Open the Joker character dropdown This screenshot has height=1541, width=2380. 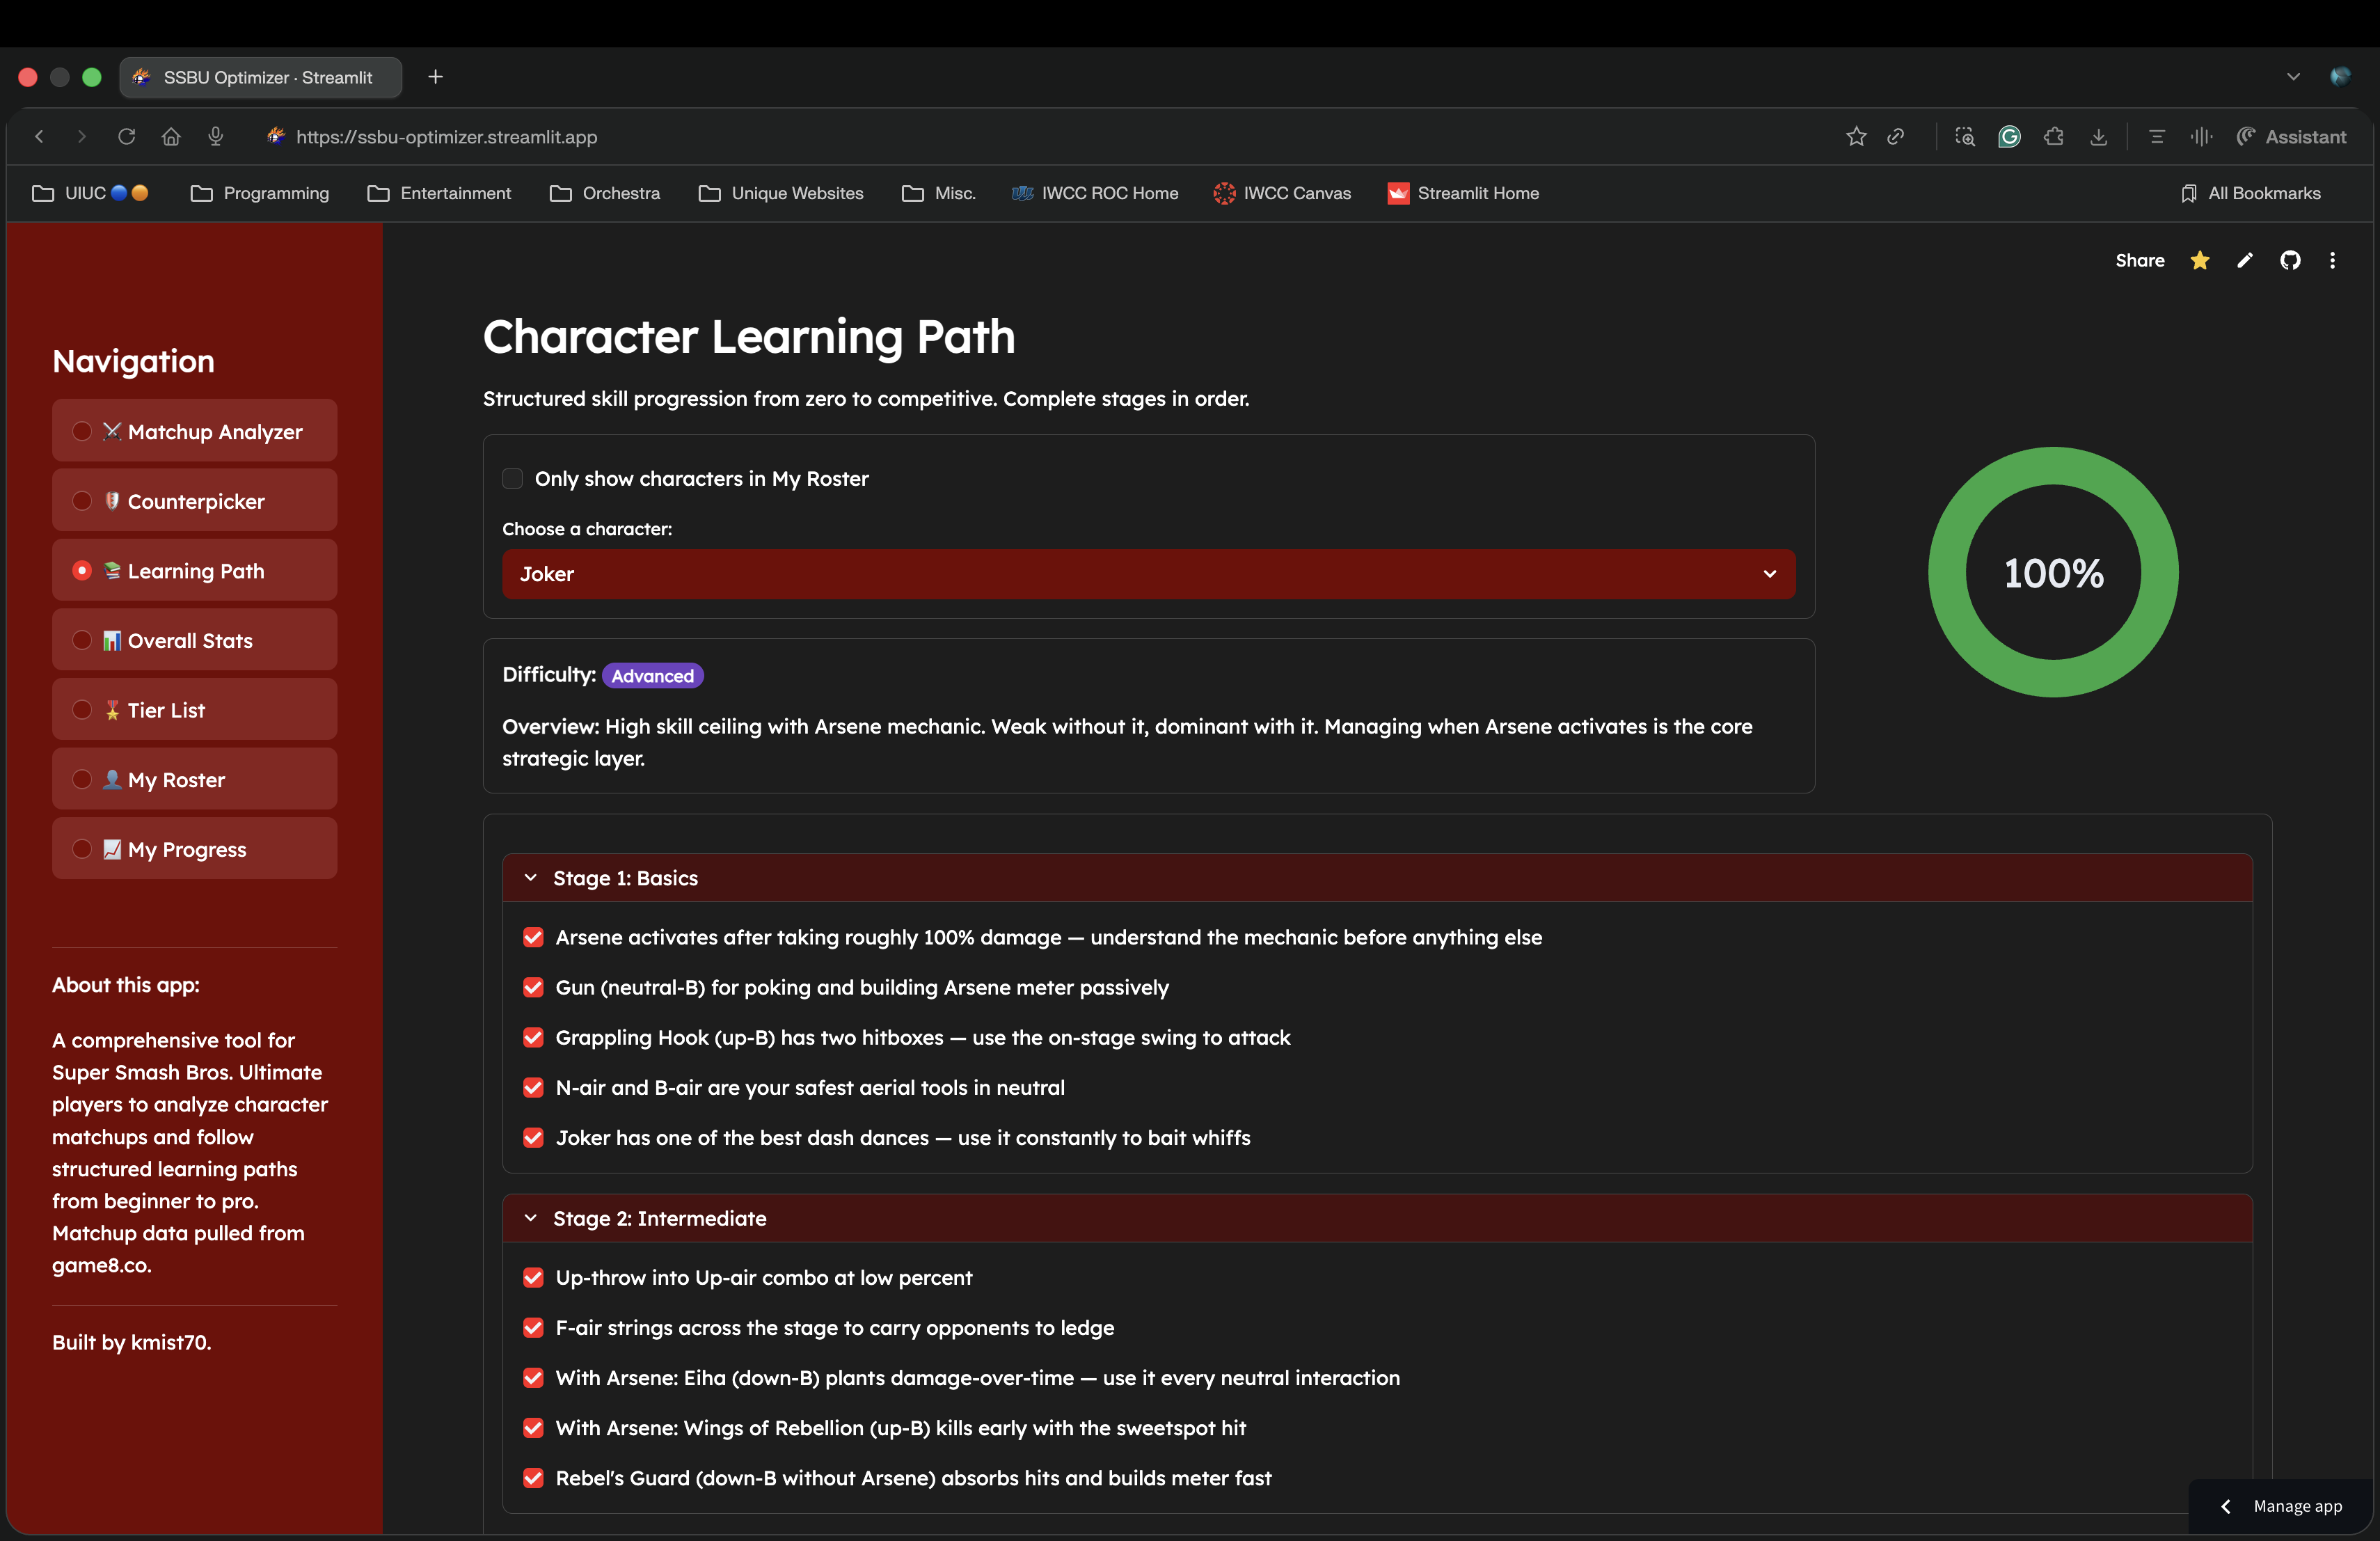[1148, 574]
